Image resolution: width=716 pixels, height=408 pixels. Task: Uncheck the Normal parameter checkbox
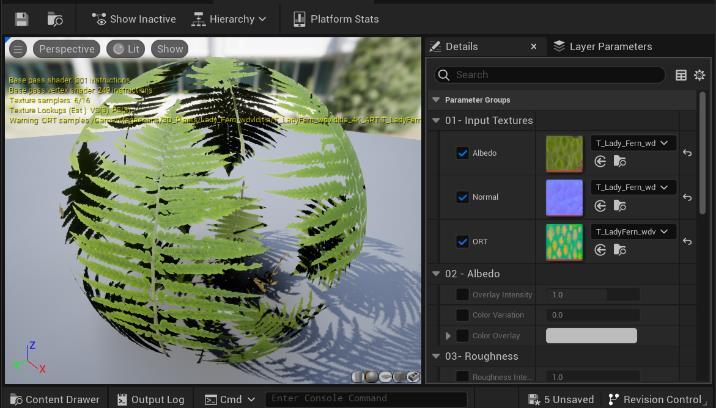point(463,197)
